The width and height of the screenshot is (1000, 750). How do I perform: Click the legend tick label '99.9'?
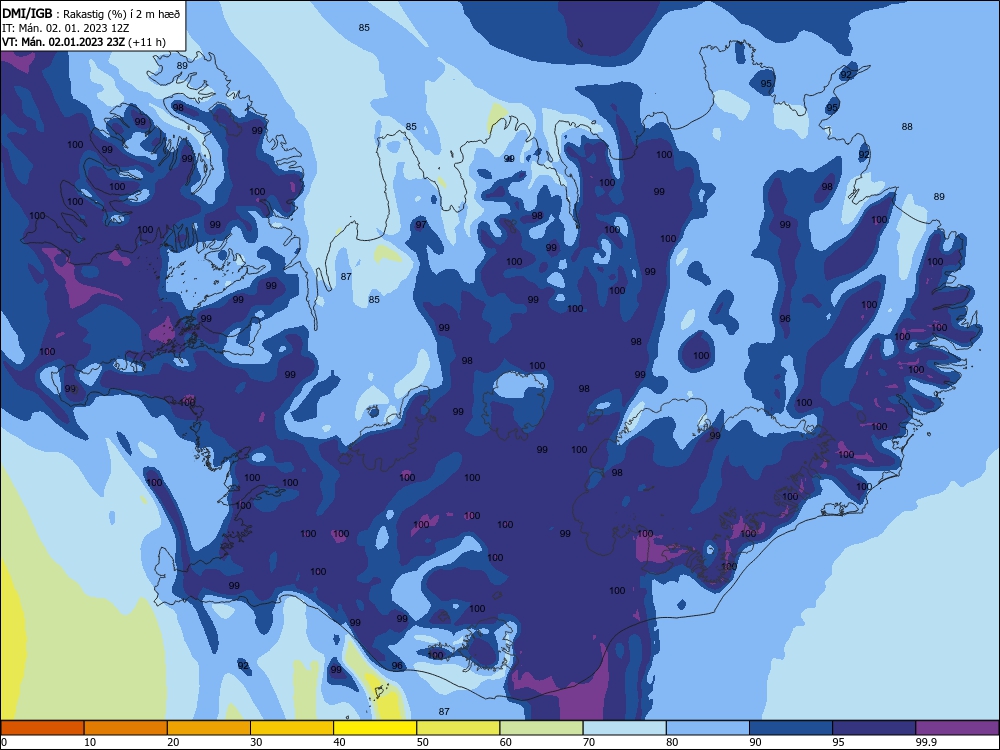(927, 742)
